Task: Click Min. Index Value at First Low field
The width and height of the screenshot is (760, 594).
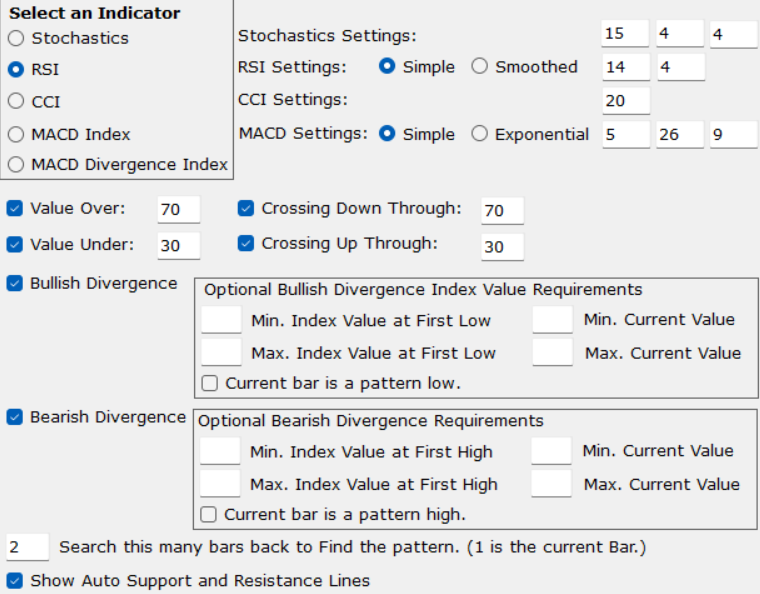Action: (221, 320)
